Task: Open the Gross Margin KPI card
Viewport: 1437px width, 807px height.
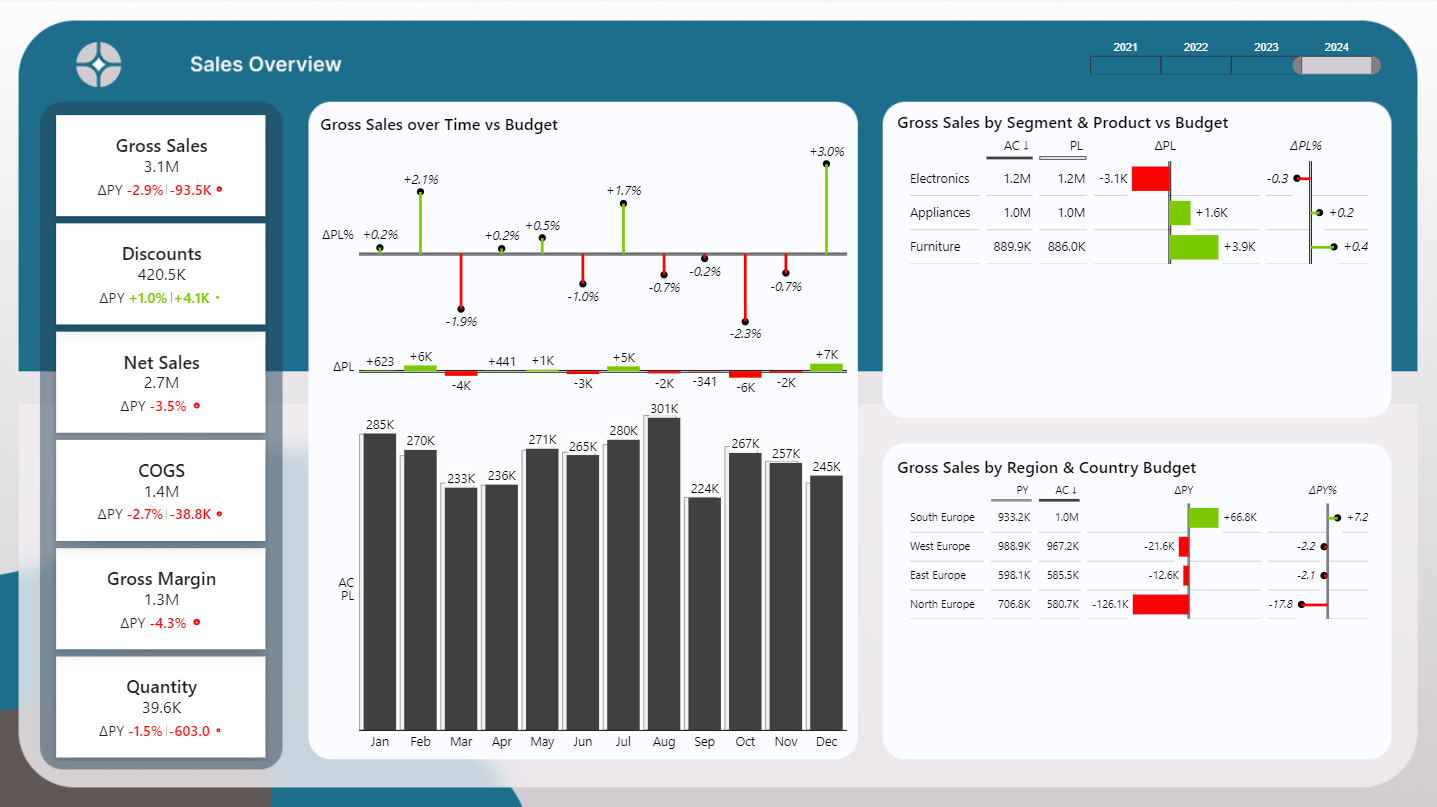Action: click(161, 598)
